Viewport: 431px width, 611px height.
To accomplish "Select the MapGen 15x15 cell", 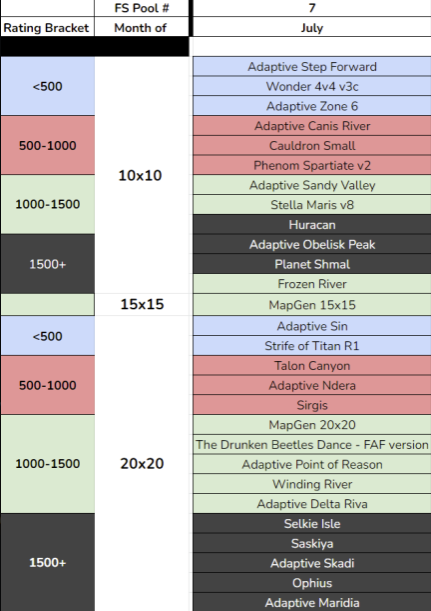I will (312, 305).
